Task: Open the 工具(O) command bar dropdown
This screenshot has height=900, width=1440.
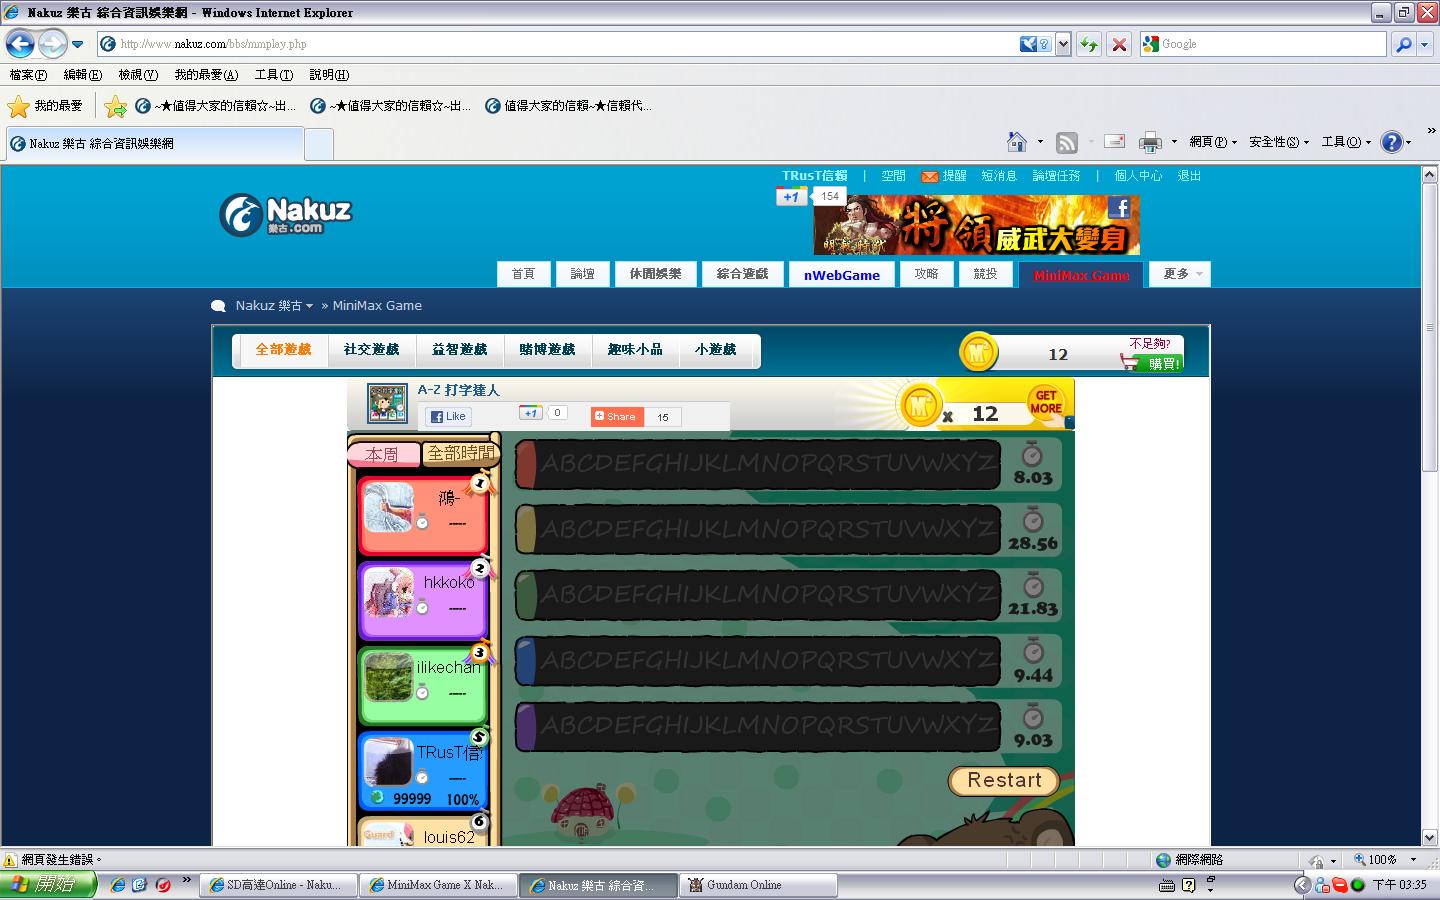Action: click(1346, 142)
